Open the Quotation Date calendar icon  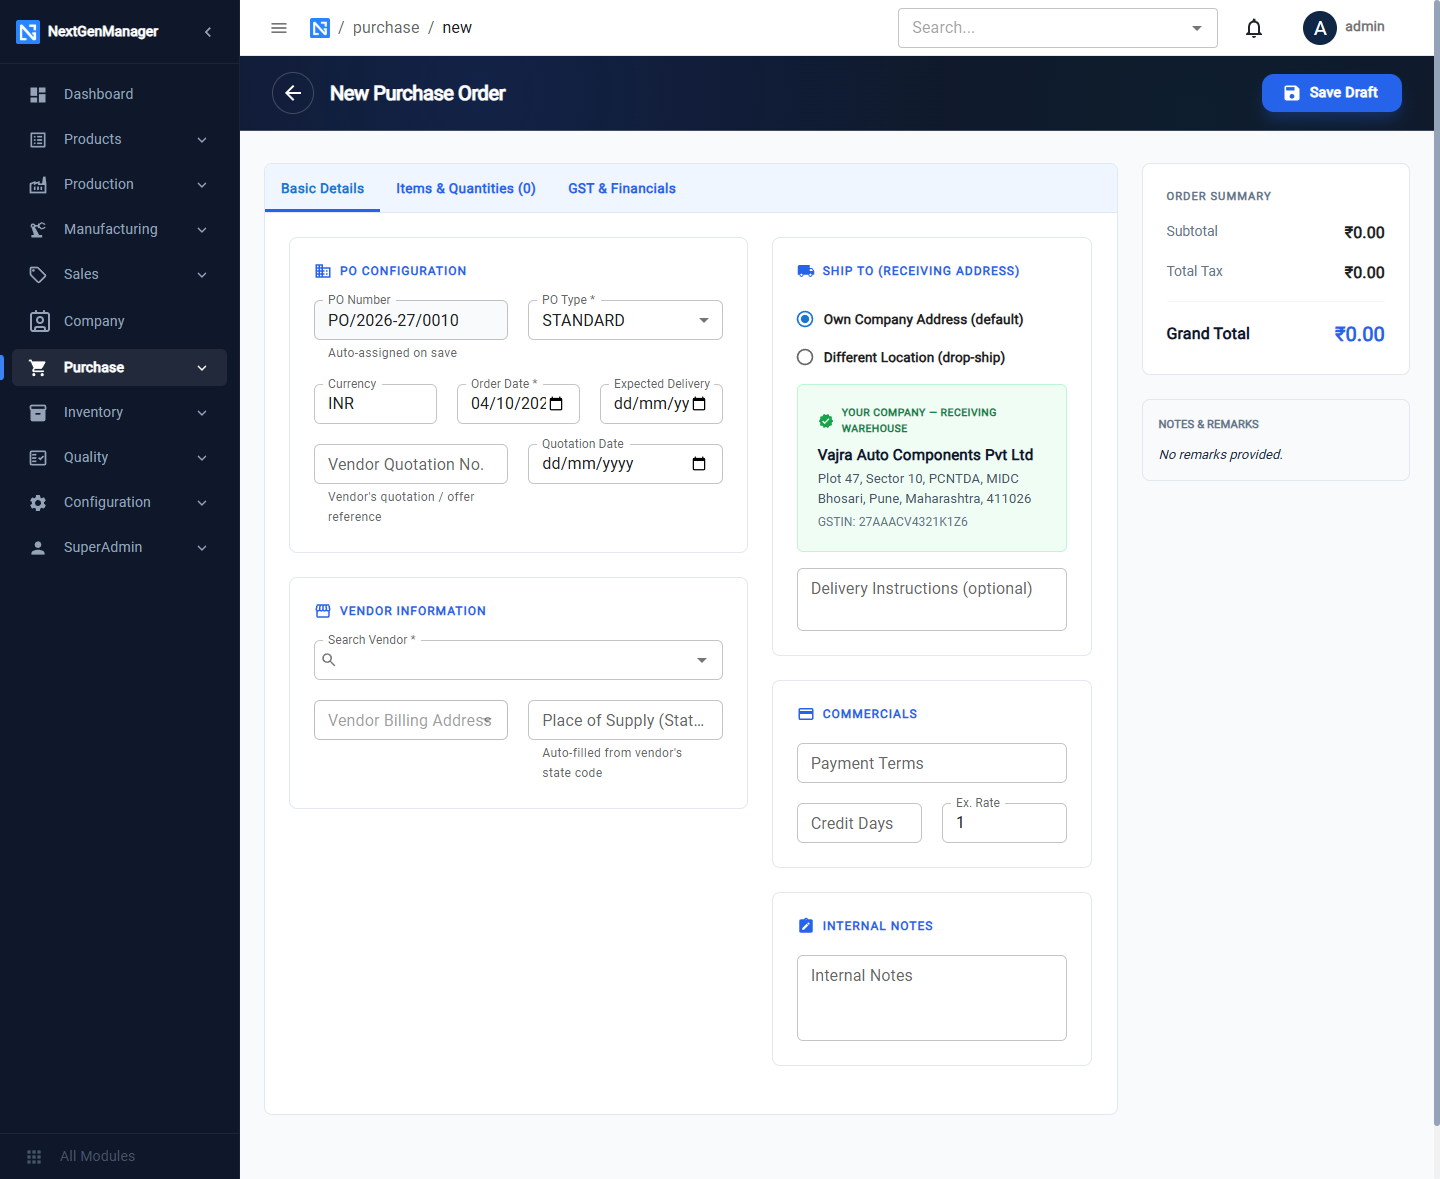coord(699,464)
